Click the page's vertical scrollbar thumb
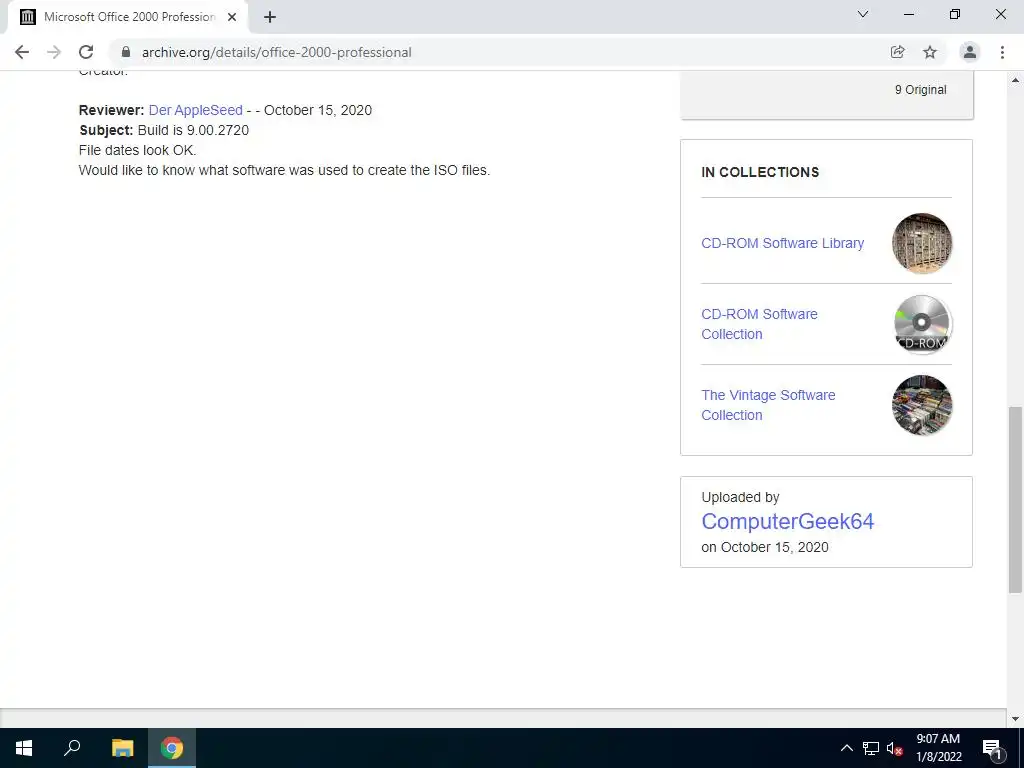 1015,500
